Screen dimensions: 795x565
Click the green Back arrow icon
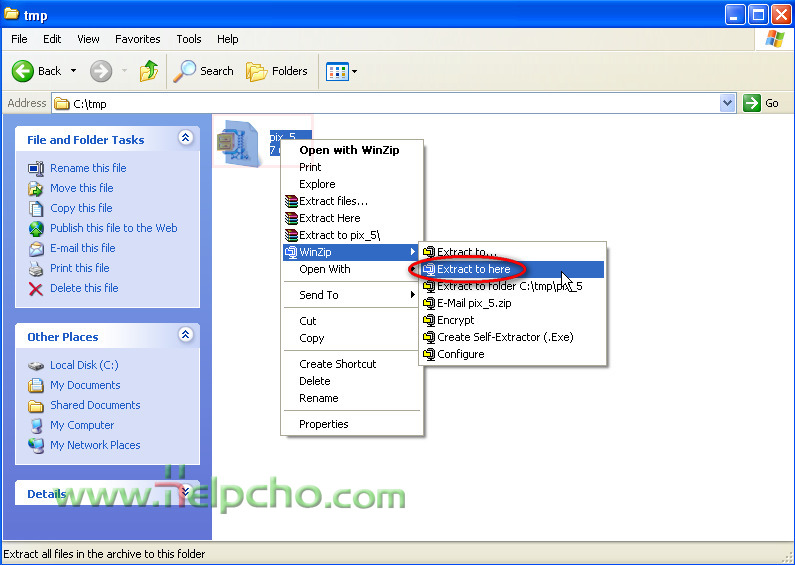coord(23,71)
